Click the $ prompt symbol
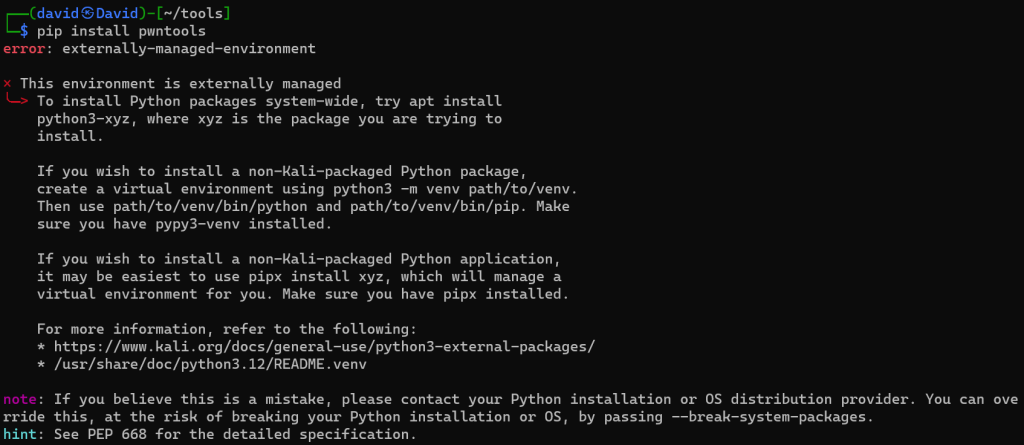The image size is (1024, 445). 25,31
